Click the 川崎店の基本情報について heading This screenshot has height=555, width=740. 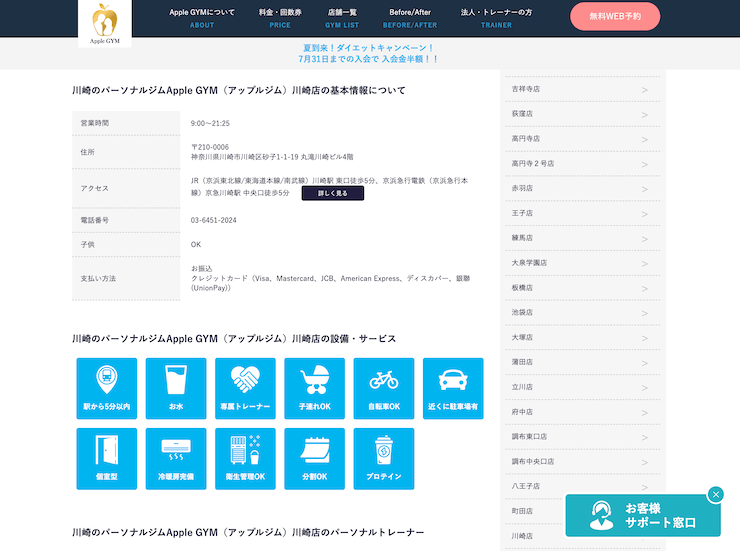[x=239, y=90]
